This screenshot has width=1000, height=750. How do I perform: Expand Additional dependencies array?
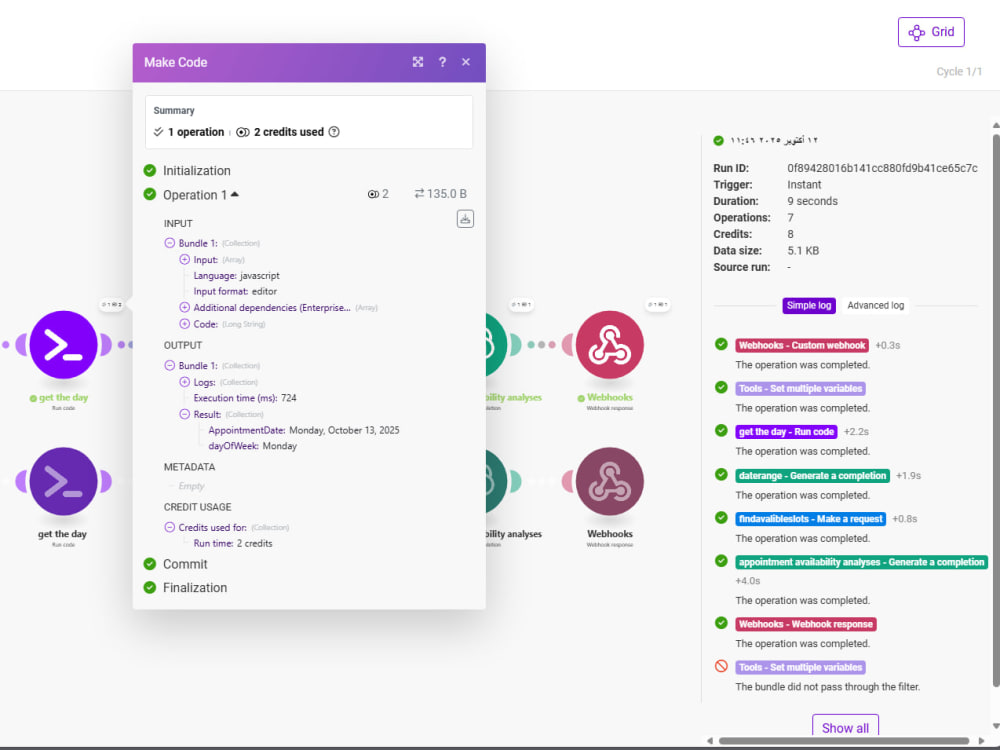click(x=184, y=307)
